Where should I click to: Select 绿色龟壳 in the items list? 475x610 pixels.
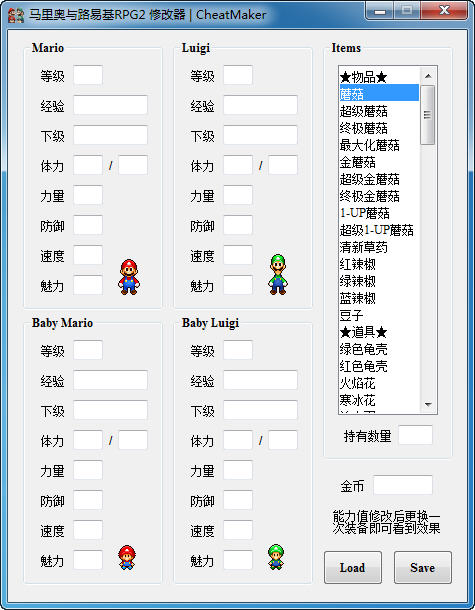coord(379,349)
